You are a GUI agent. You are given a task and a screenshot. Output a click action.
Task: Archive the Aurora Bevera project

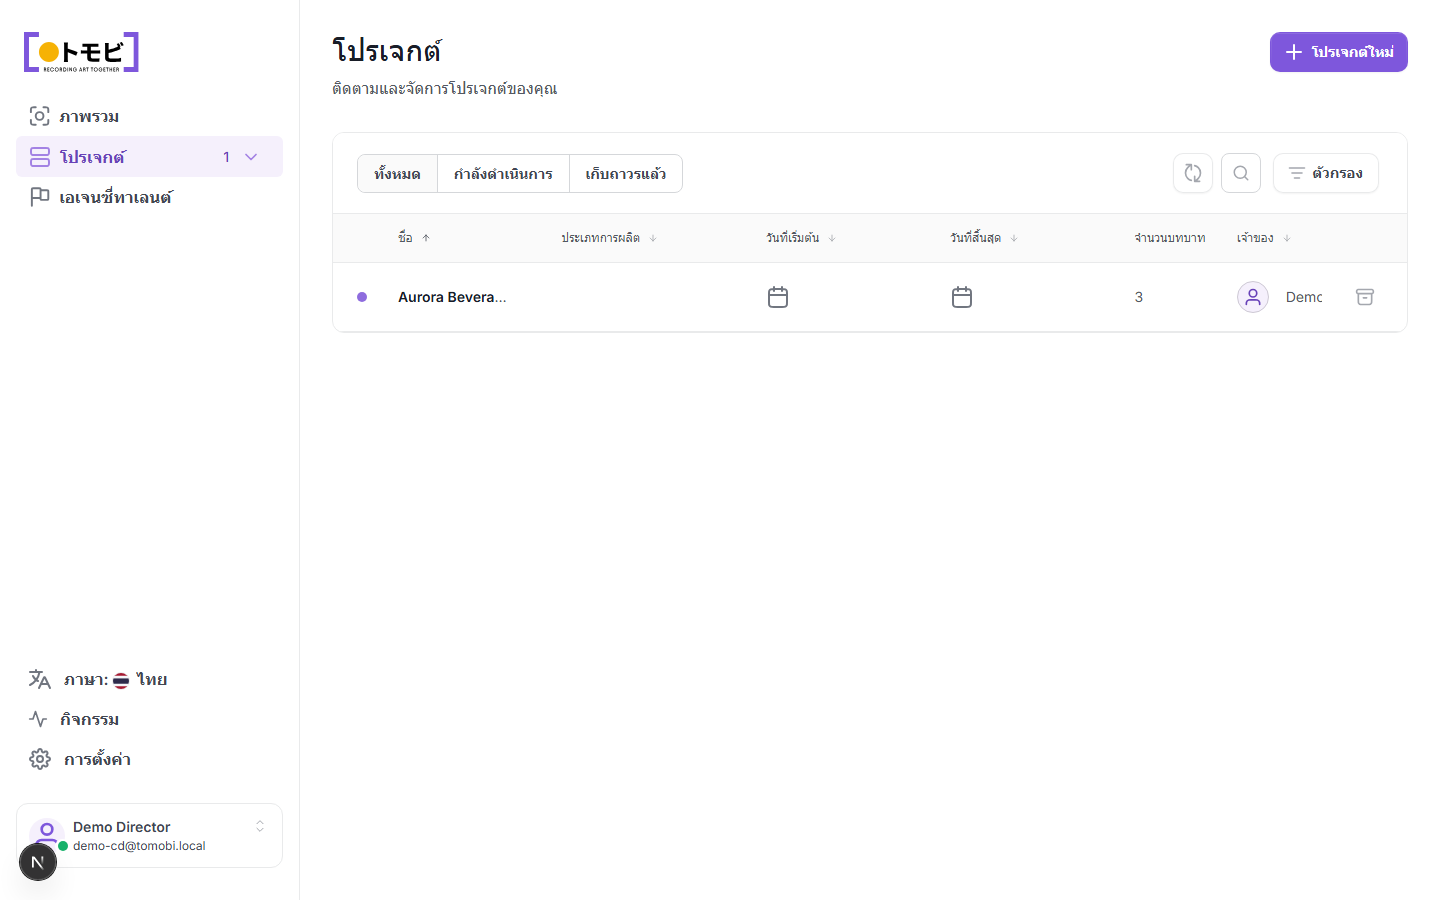tap(1365, 297)
